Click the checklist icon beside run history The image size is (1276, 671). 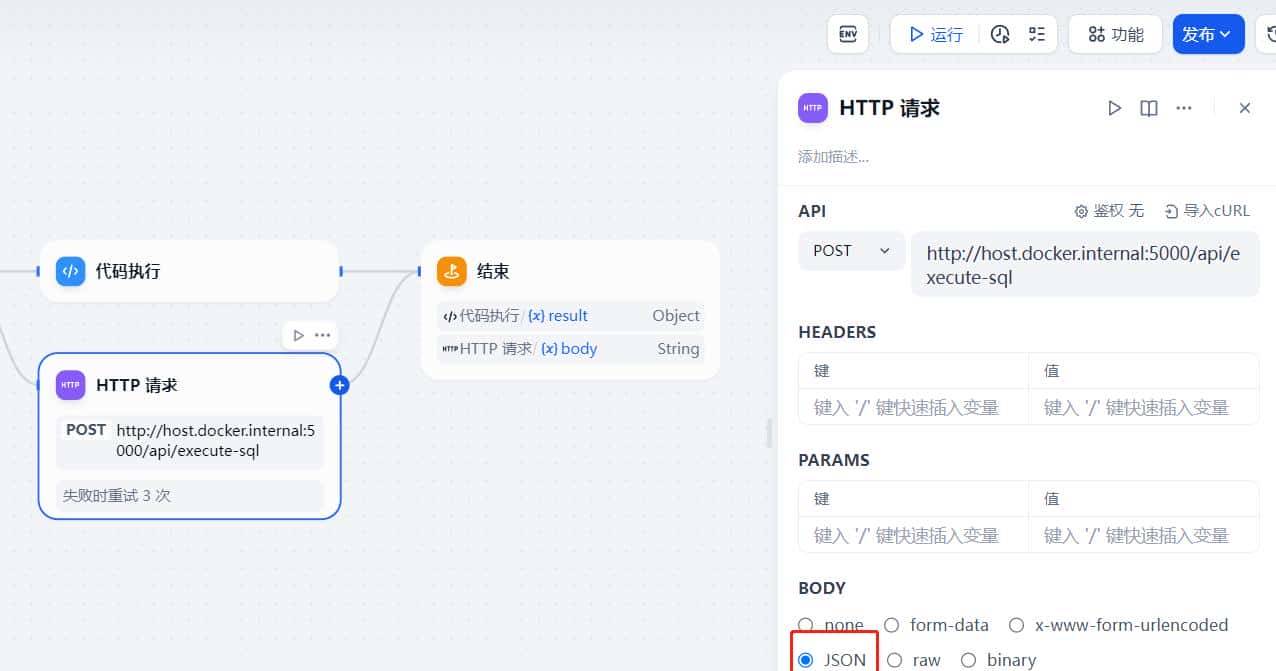pos(1036,33)
